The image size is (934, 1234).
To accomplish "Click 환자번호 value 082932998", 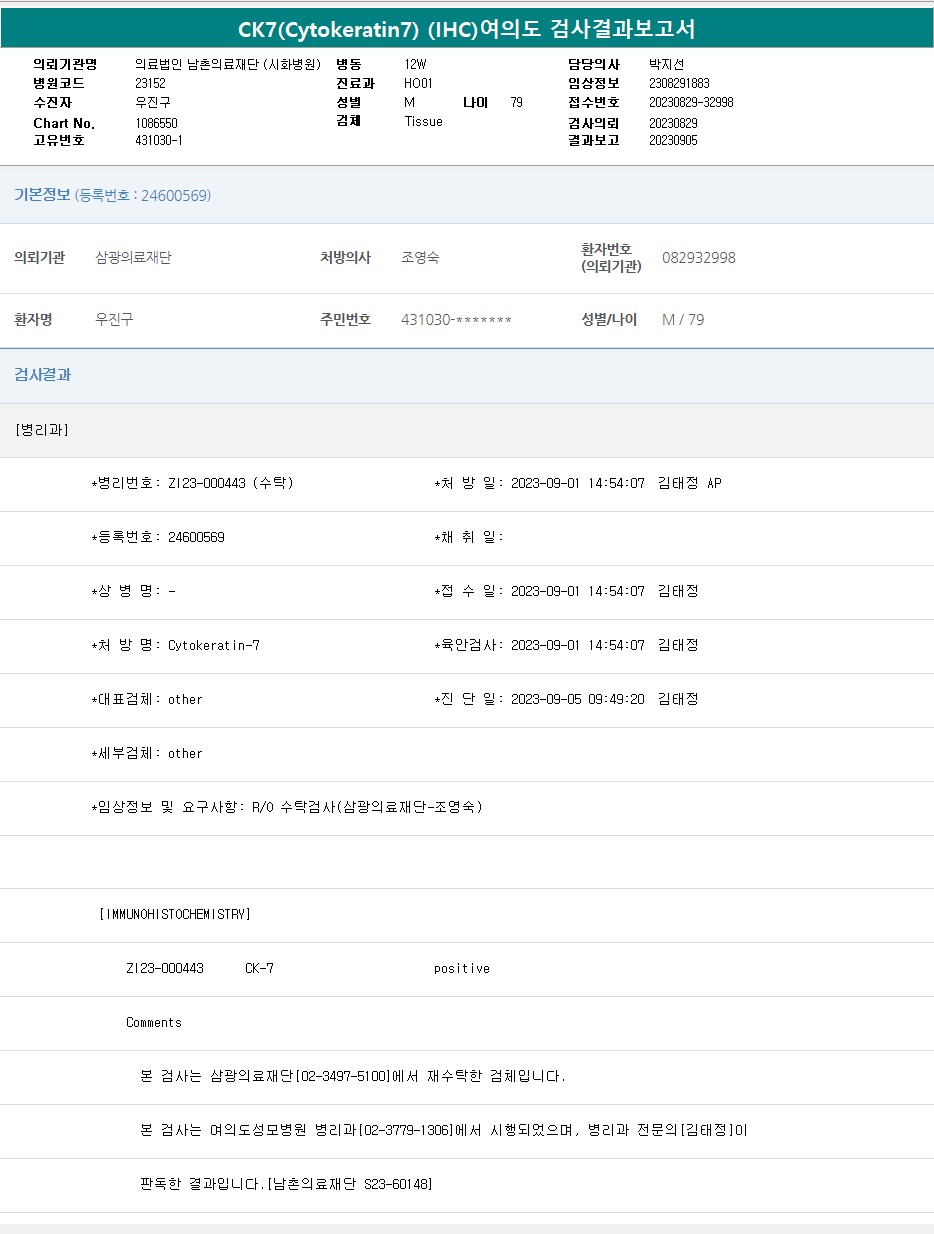I will click(698, 258).
